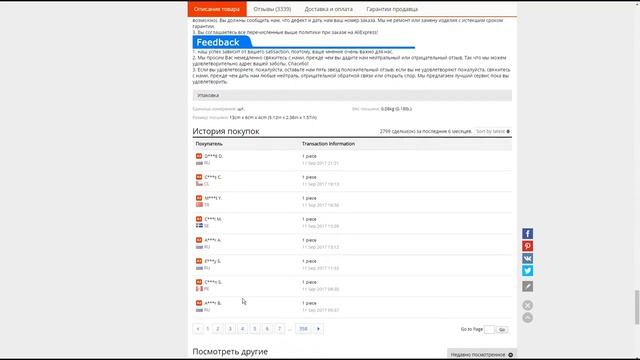640x360 pixels.
Task: Click the Посмотреть другие heading
Action: pos(230,351)
